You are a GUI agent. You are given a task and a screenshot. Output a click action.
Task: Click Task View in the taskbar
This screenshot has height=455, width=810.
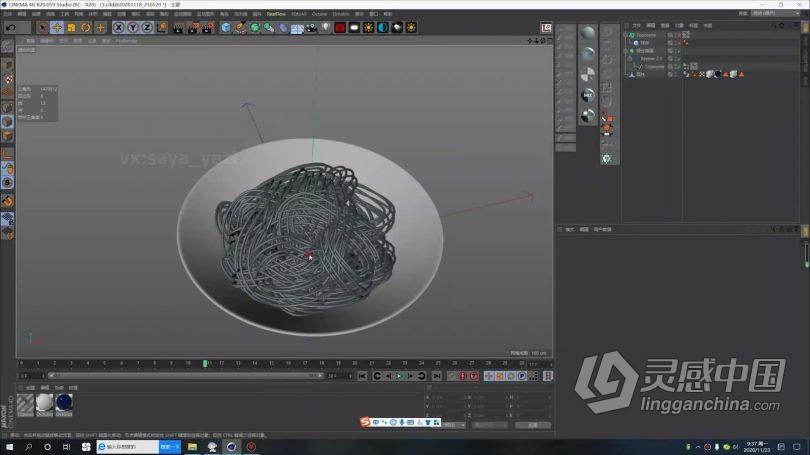click(66, 447)
